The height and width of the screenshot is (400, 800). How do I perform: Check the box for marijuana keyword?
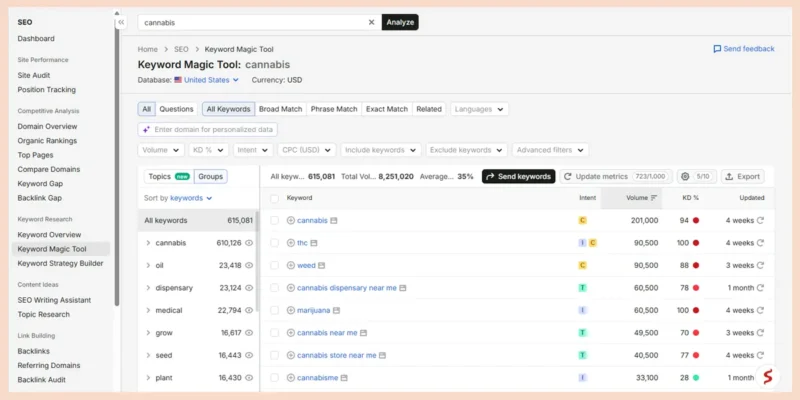coord(274,310)
